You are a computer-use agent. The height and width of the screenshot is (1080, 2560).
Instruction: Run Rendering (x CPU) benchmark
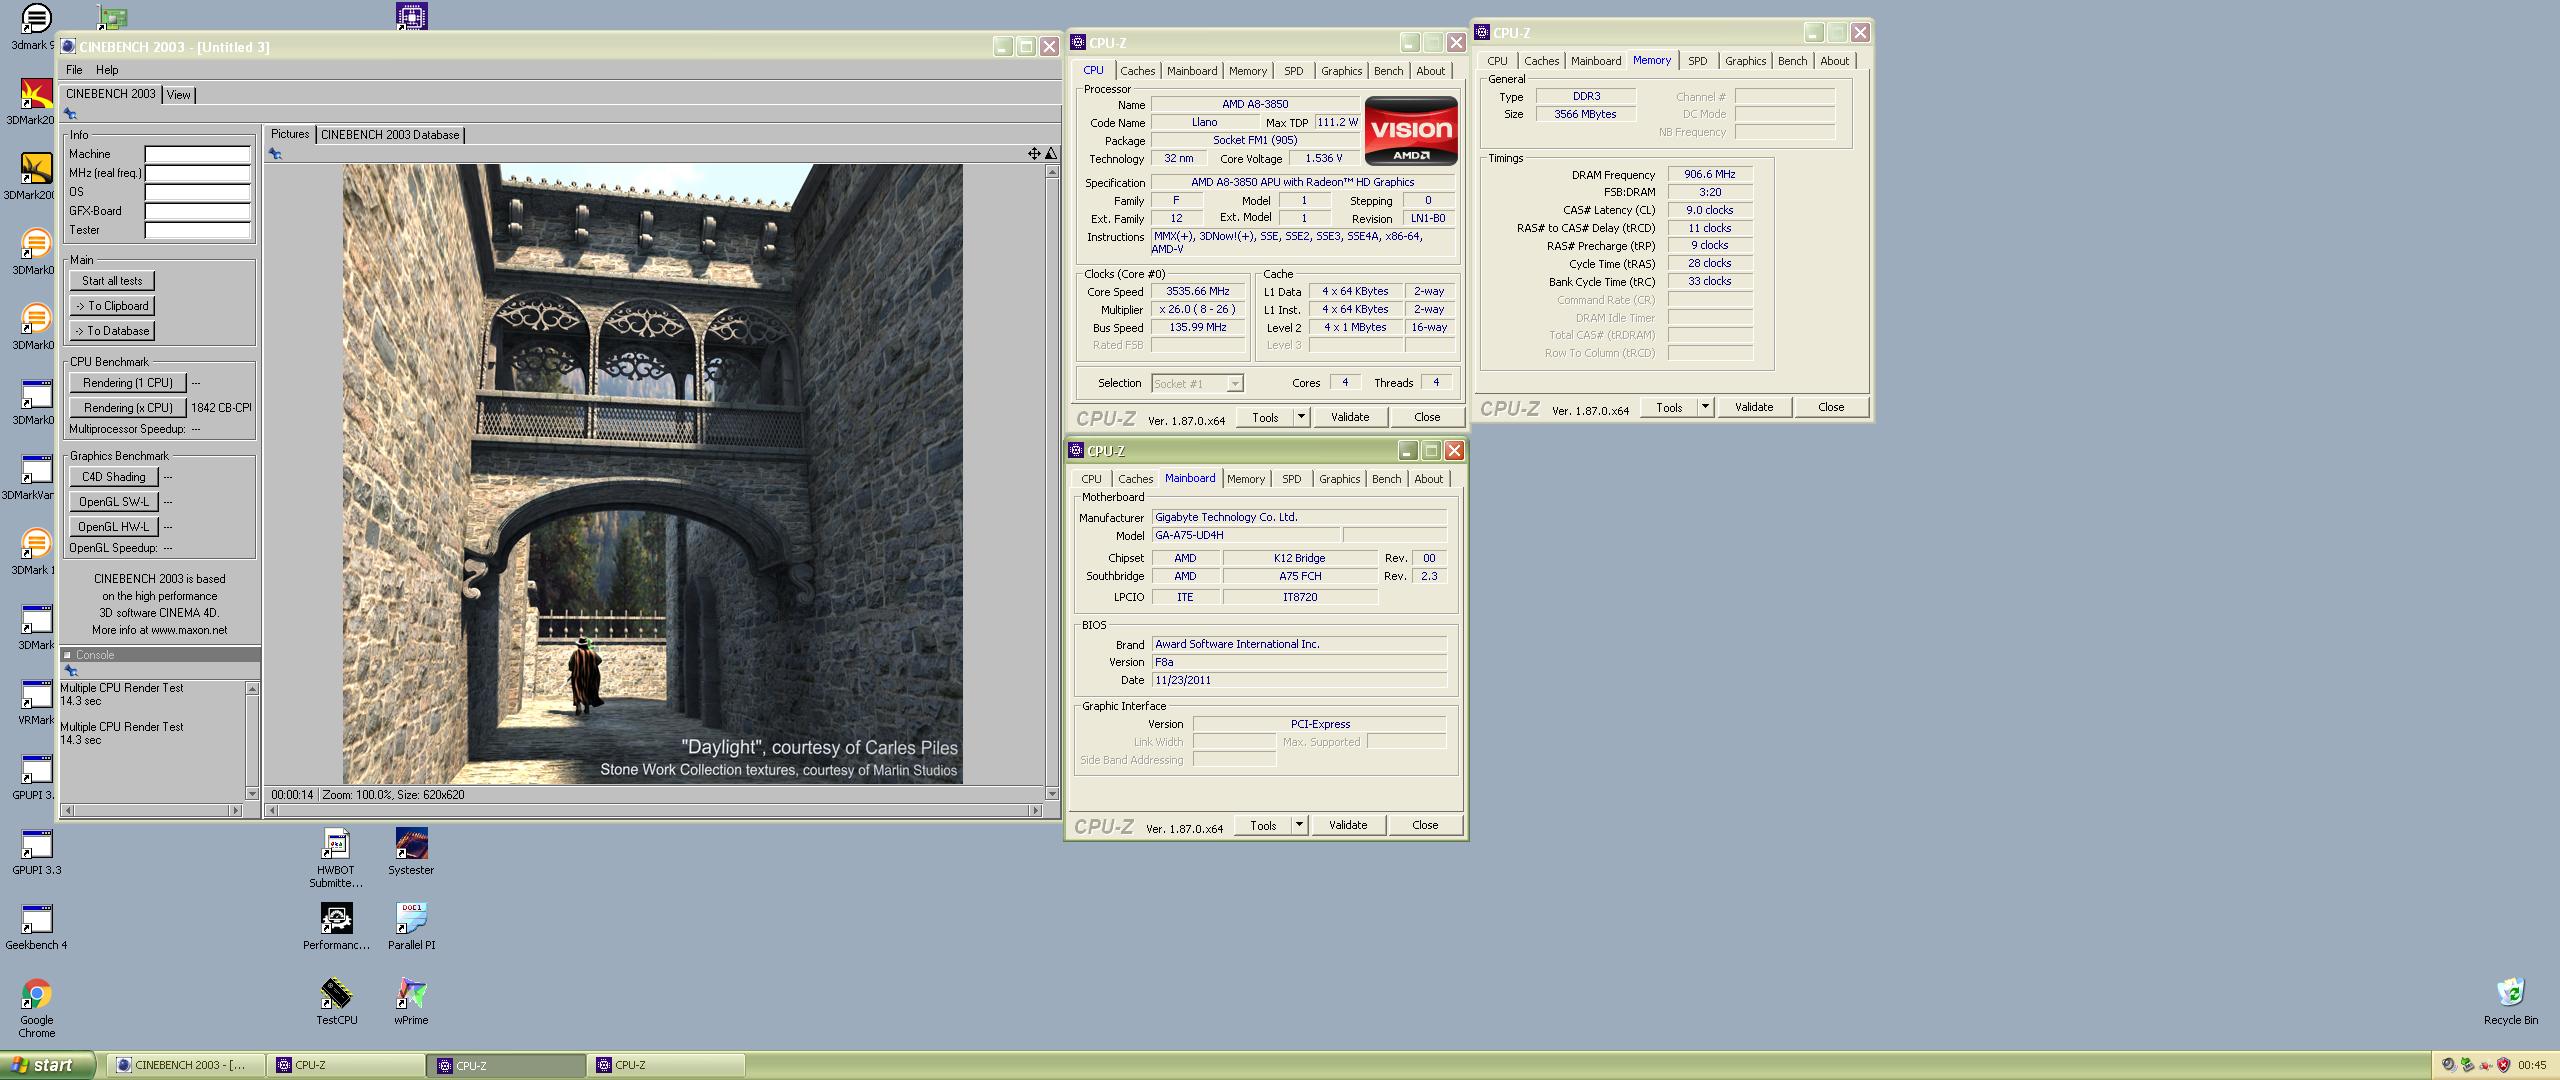(x=128, y=408)
